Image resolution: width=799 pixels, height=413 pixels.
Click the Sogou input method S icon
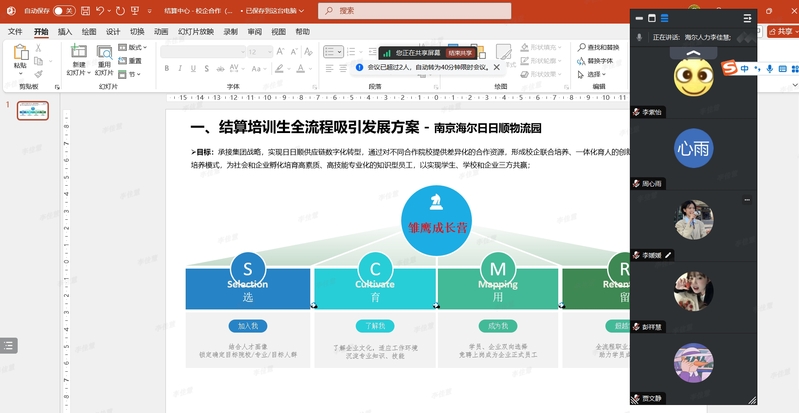tap(730, 68)
